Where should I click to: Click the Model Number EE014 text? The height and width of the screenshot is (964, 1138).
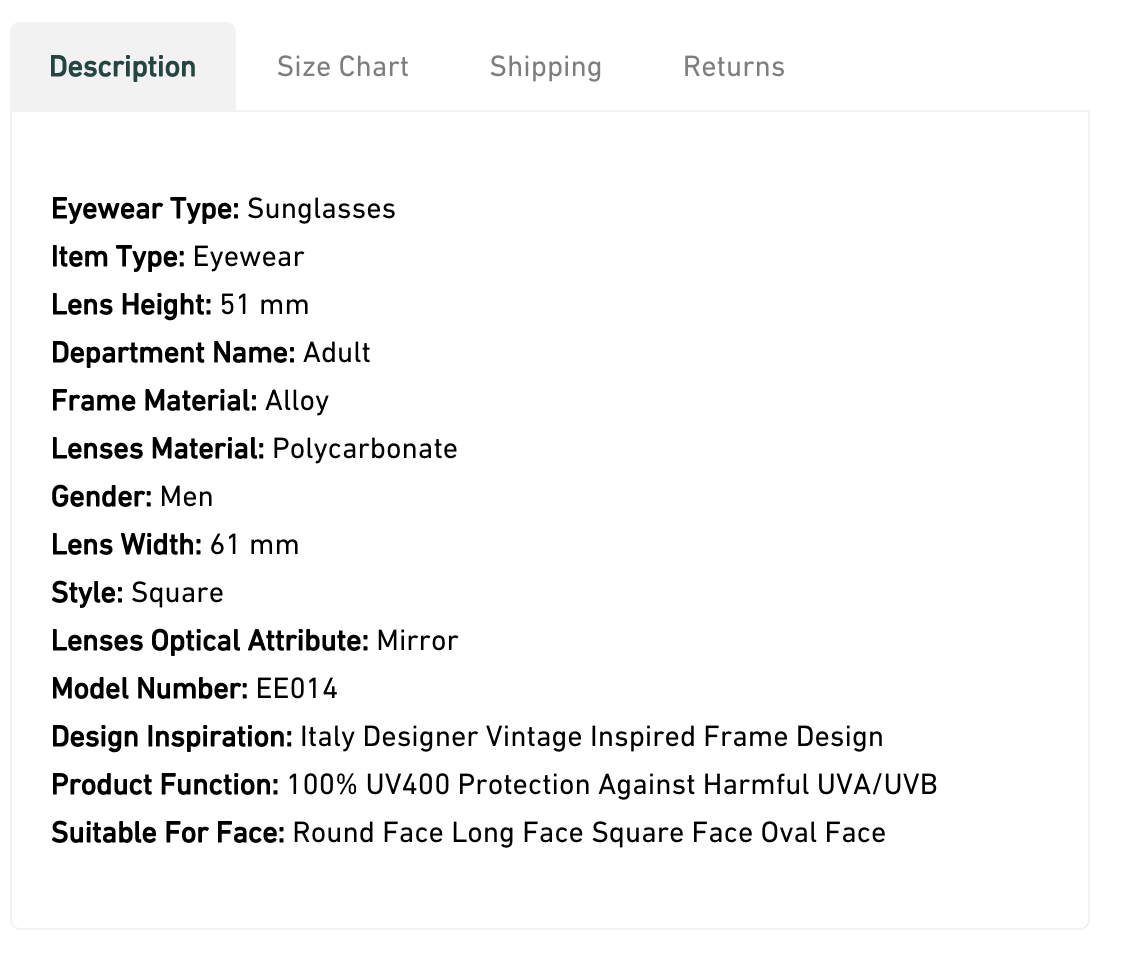point(297,689)
